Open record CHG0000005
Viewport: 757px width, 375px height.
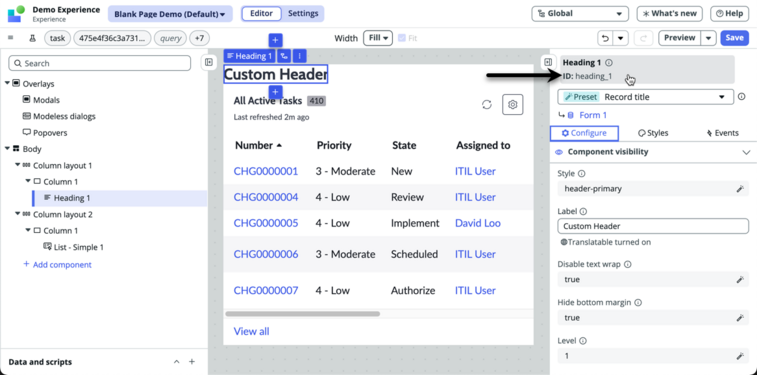click(266, 223)
